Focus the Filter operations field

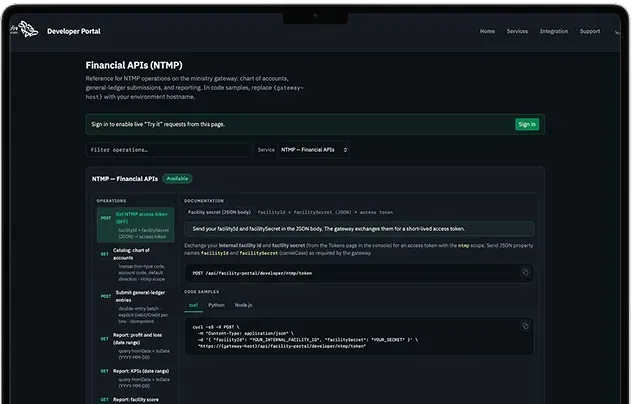[169, 150]
